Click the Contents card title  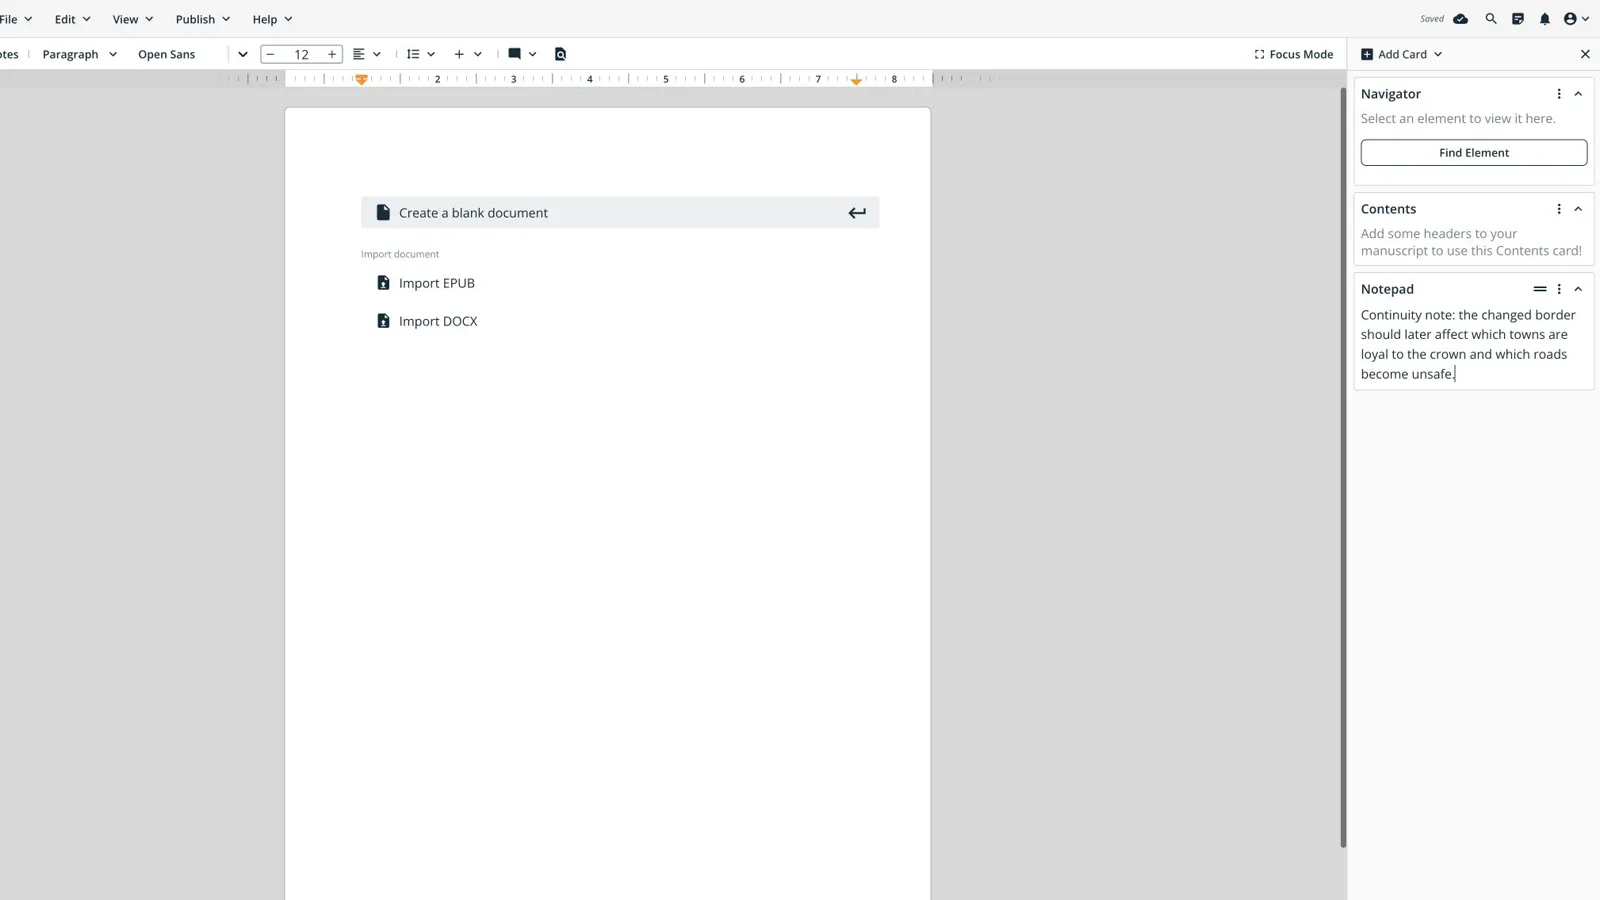click(1388, 209)
